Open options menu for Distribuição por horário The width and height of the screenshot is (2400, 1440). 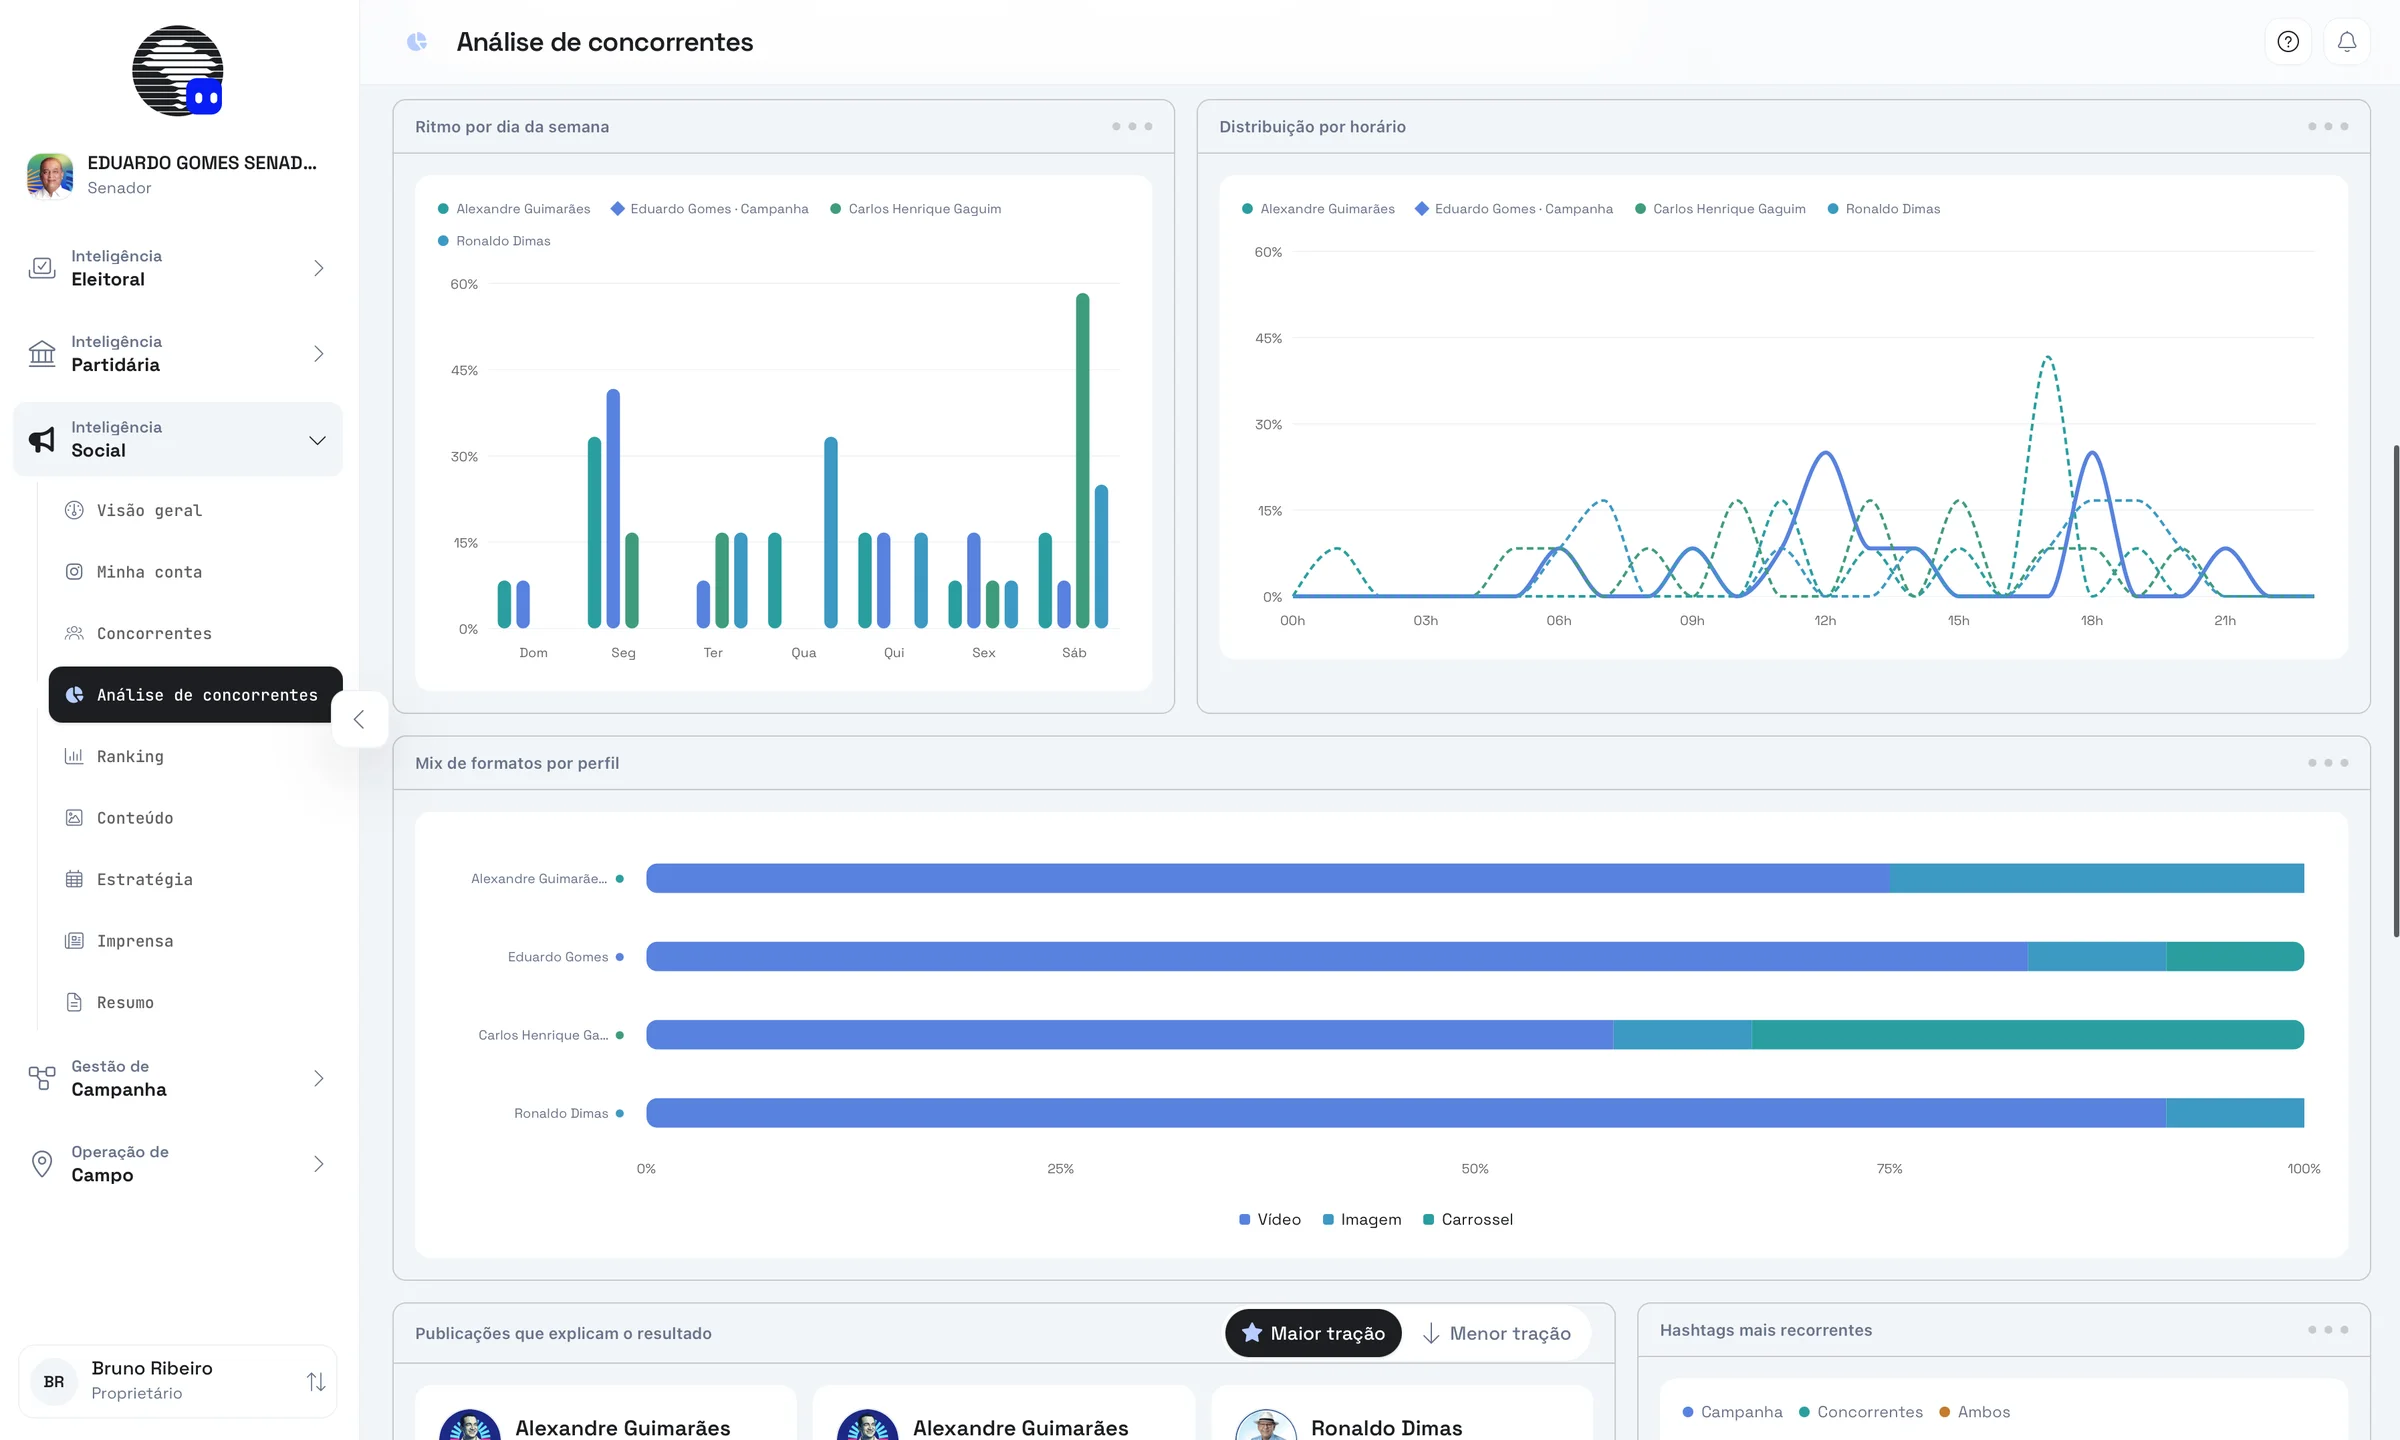pos(2328,127)
